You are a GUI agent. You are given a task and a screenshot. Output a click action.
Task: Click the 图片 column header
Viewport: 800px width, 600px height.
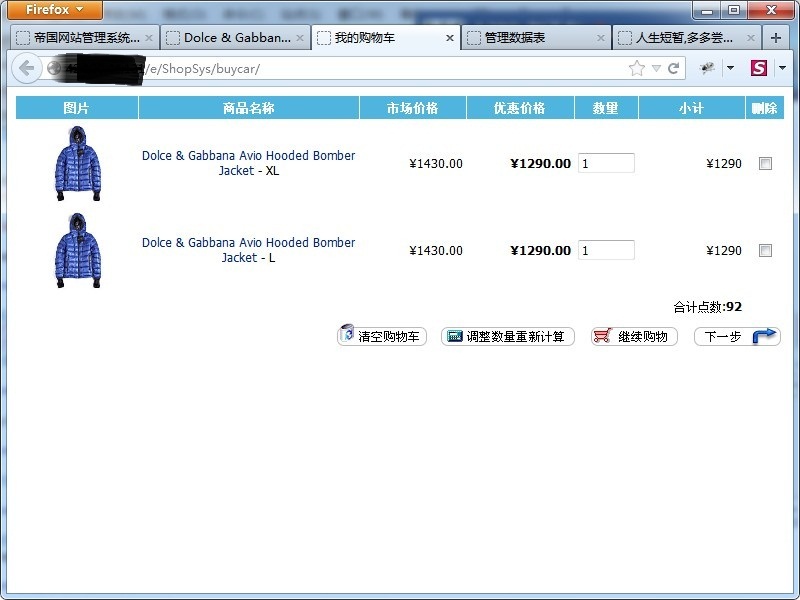[x=77, y=108]
